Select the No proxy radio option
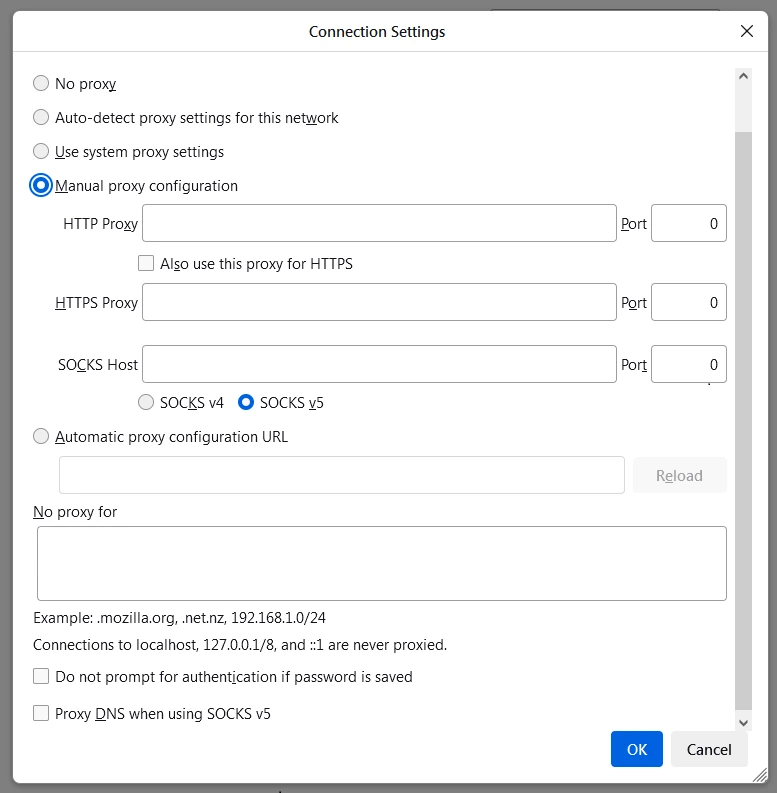 (x=41, y=84)
